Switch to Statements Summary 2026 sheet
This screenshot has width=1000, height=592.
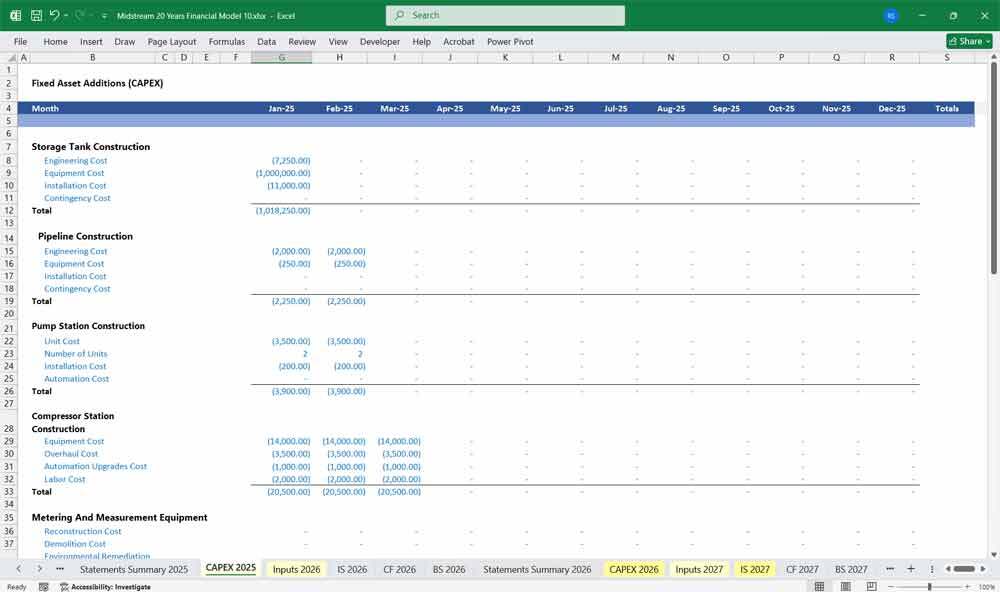click(537, 569)
